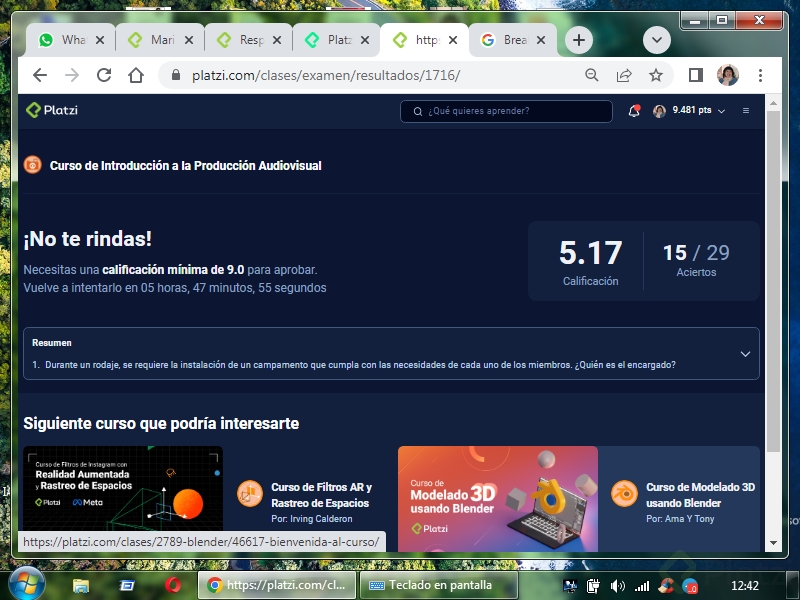Select the Chrome taskbar window button

(x=277, y=585)
